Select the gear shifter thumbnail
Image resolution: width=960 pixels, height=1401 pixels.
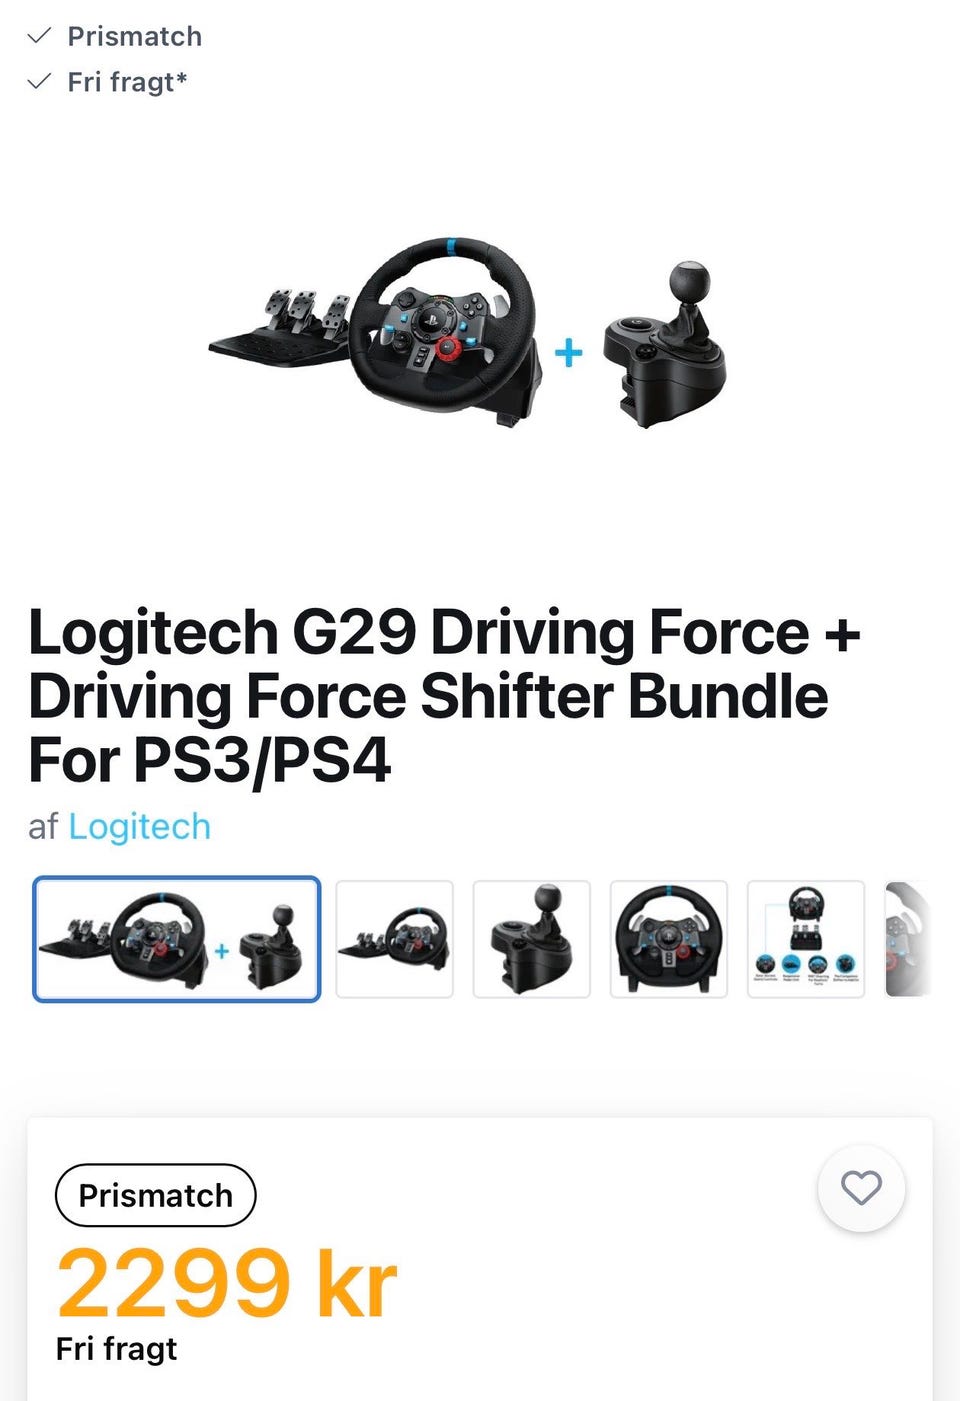pyautogui.click(x=531, y=939)
